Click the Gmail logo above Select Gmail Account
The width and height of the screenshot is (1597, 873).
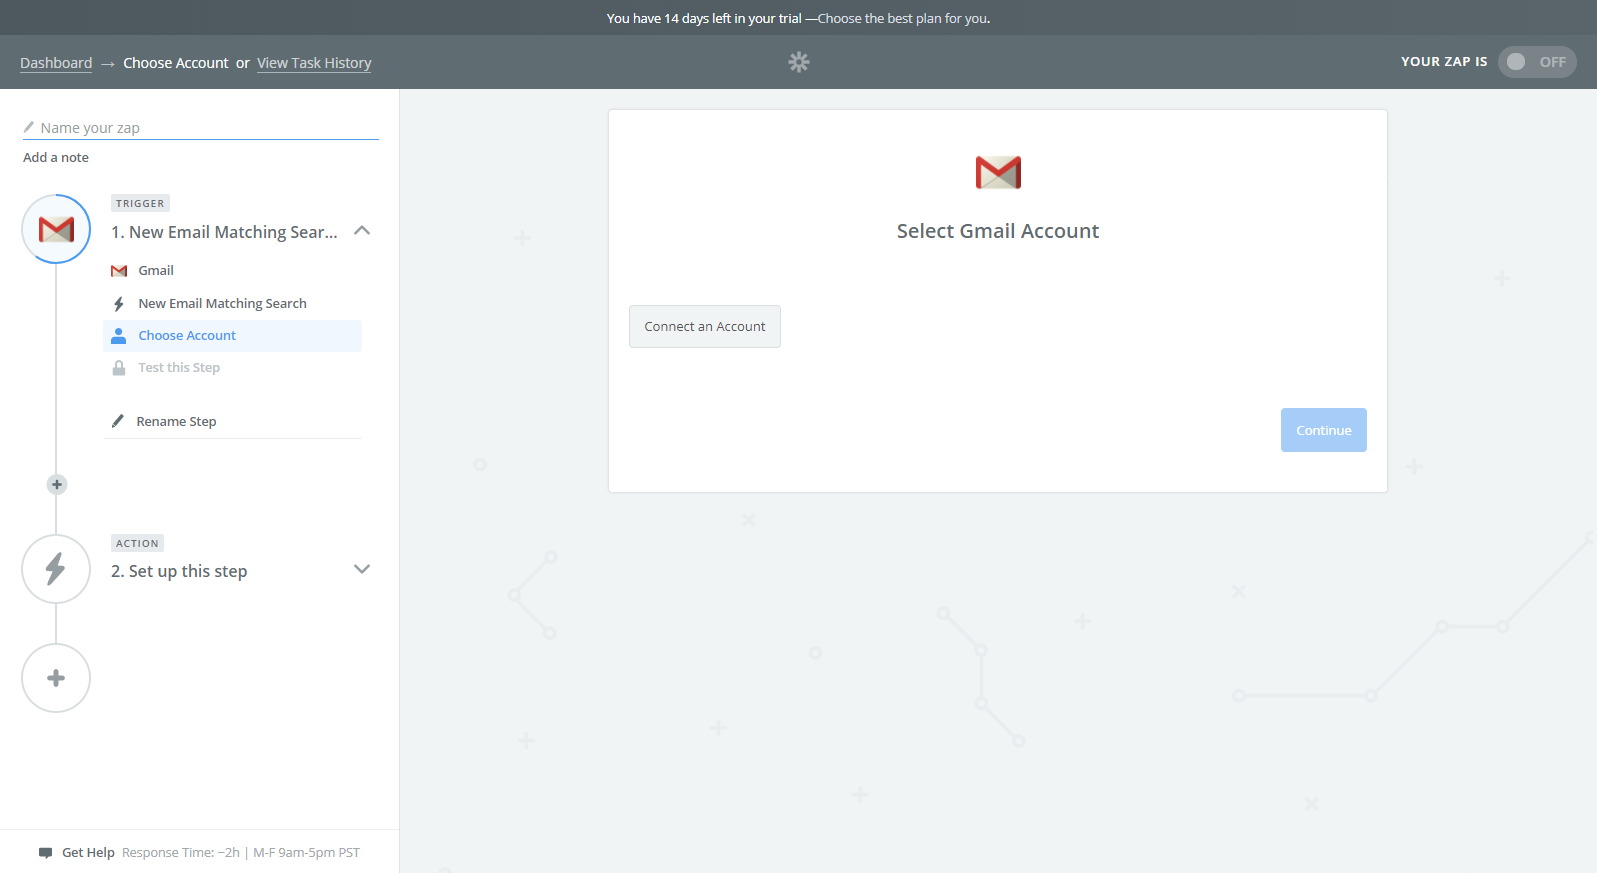(998, 173)
